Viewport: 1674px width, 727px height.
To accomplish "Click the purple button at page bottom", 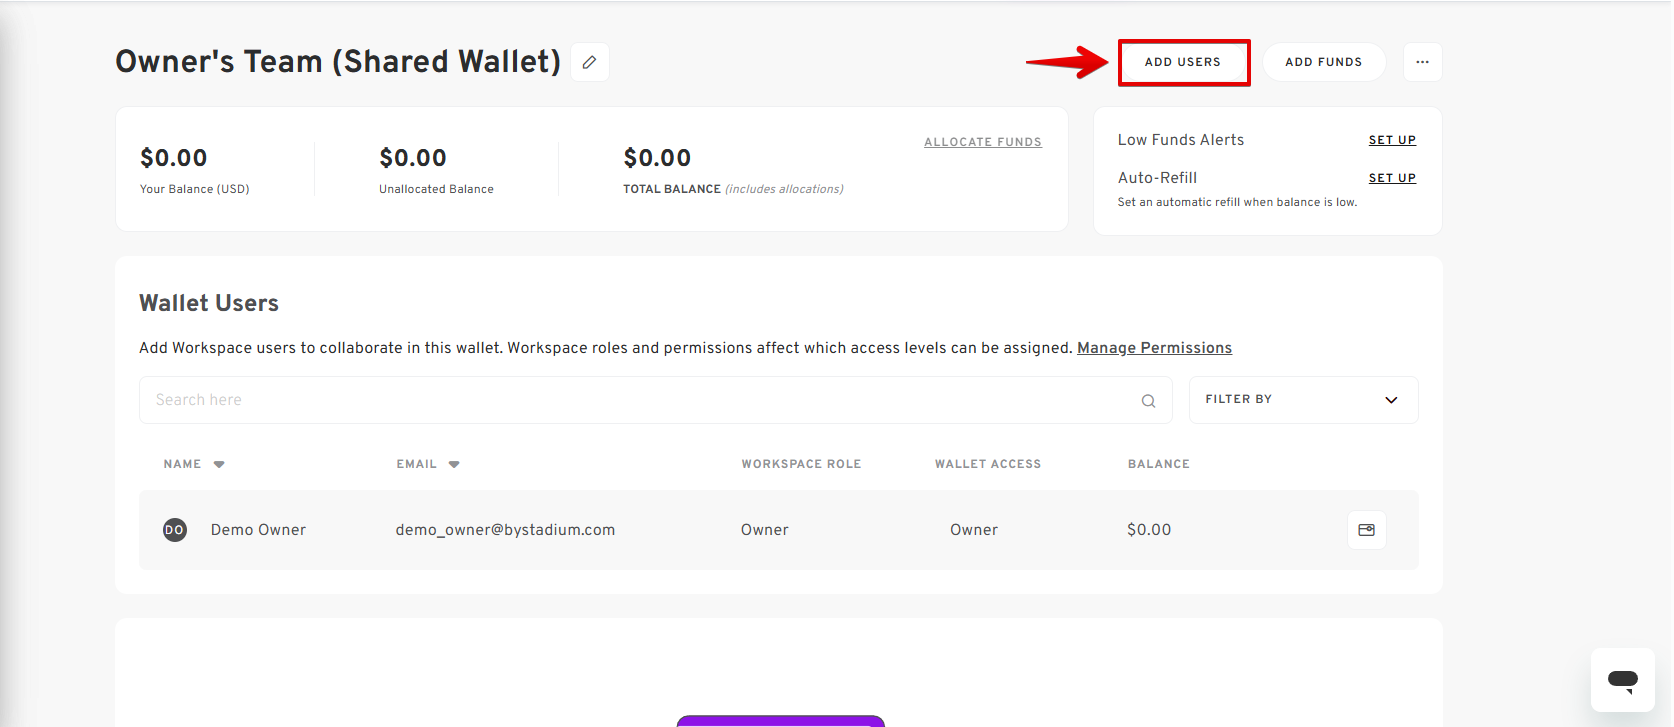I will click(x=780, y=721).
